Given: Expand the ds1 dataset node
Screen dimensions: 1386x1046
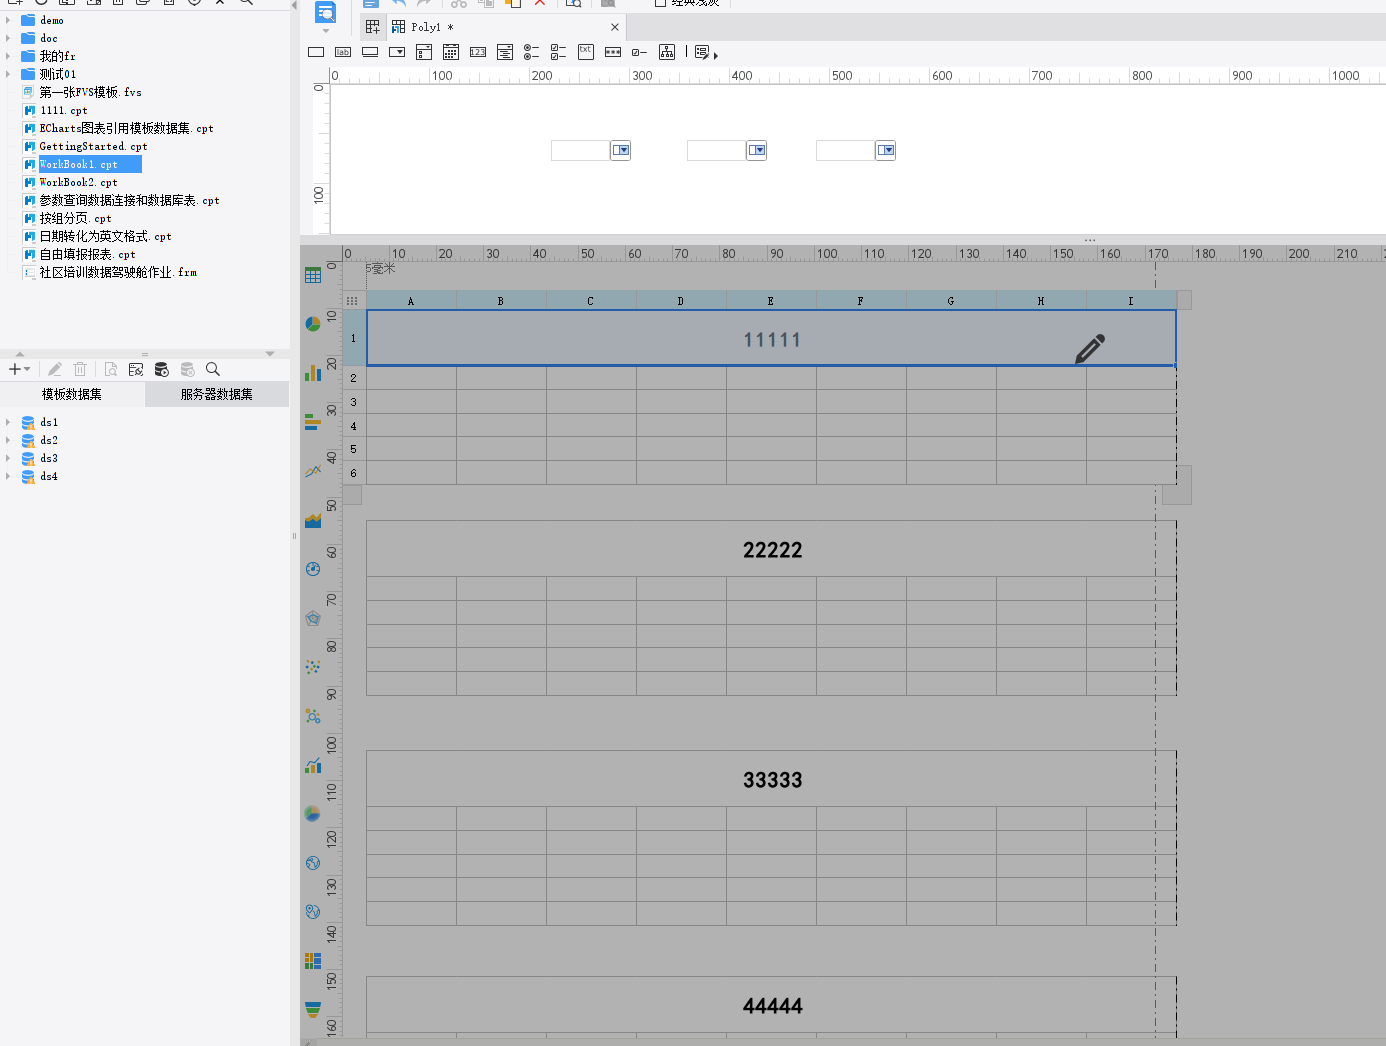Looking at the screenshot, I should [8, 422].
